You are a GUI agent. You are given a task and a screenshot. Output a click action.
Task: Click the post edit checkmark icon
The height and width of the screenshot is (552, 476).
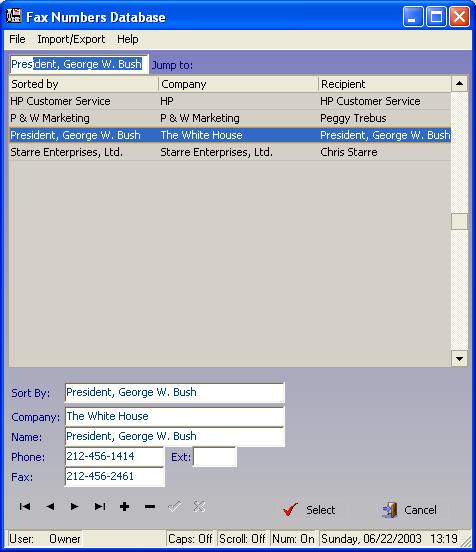point(175,507)
